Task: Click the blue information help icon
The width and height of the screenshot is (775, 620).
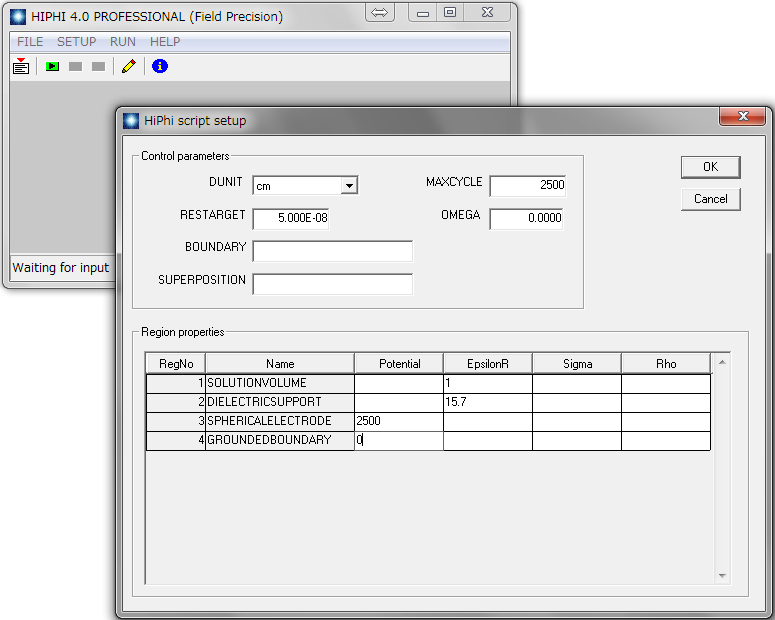Action: click(x=160, y=66)
